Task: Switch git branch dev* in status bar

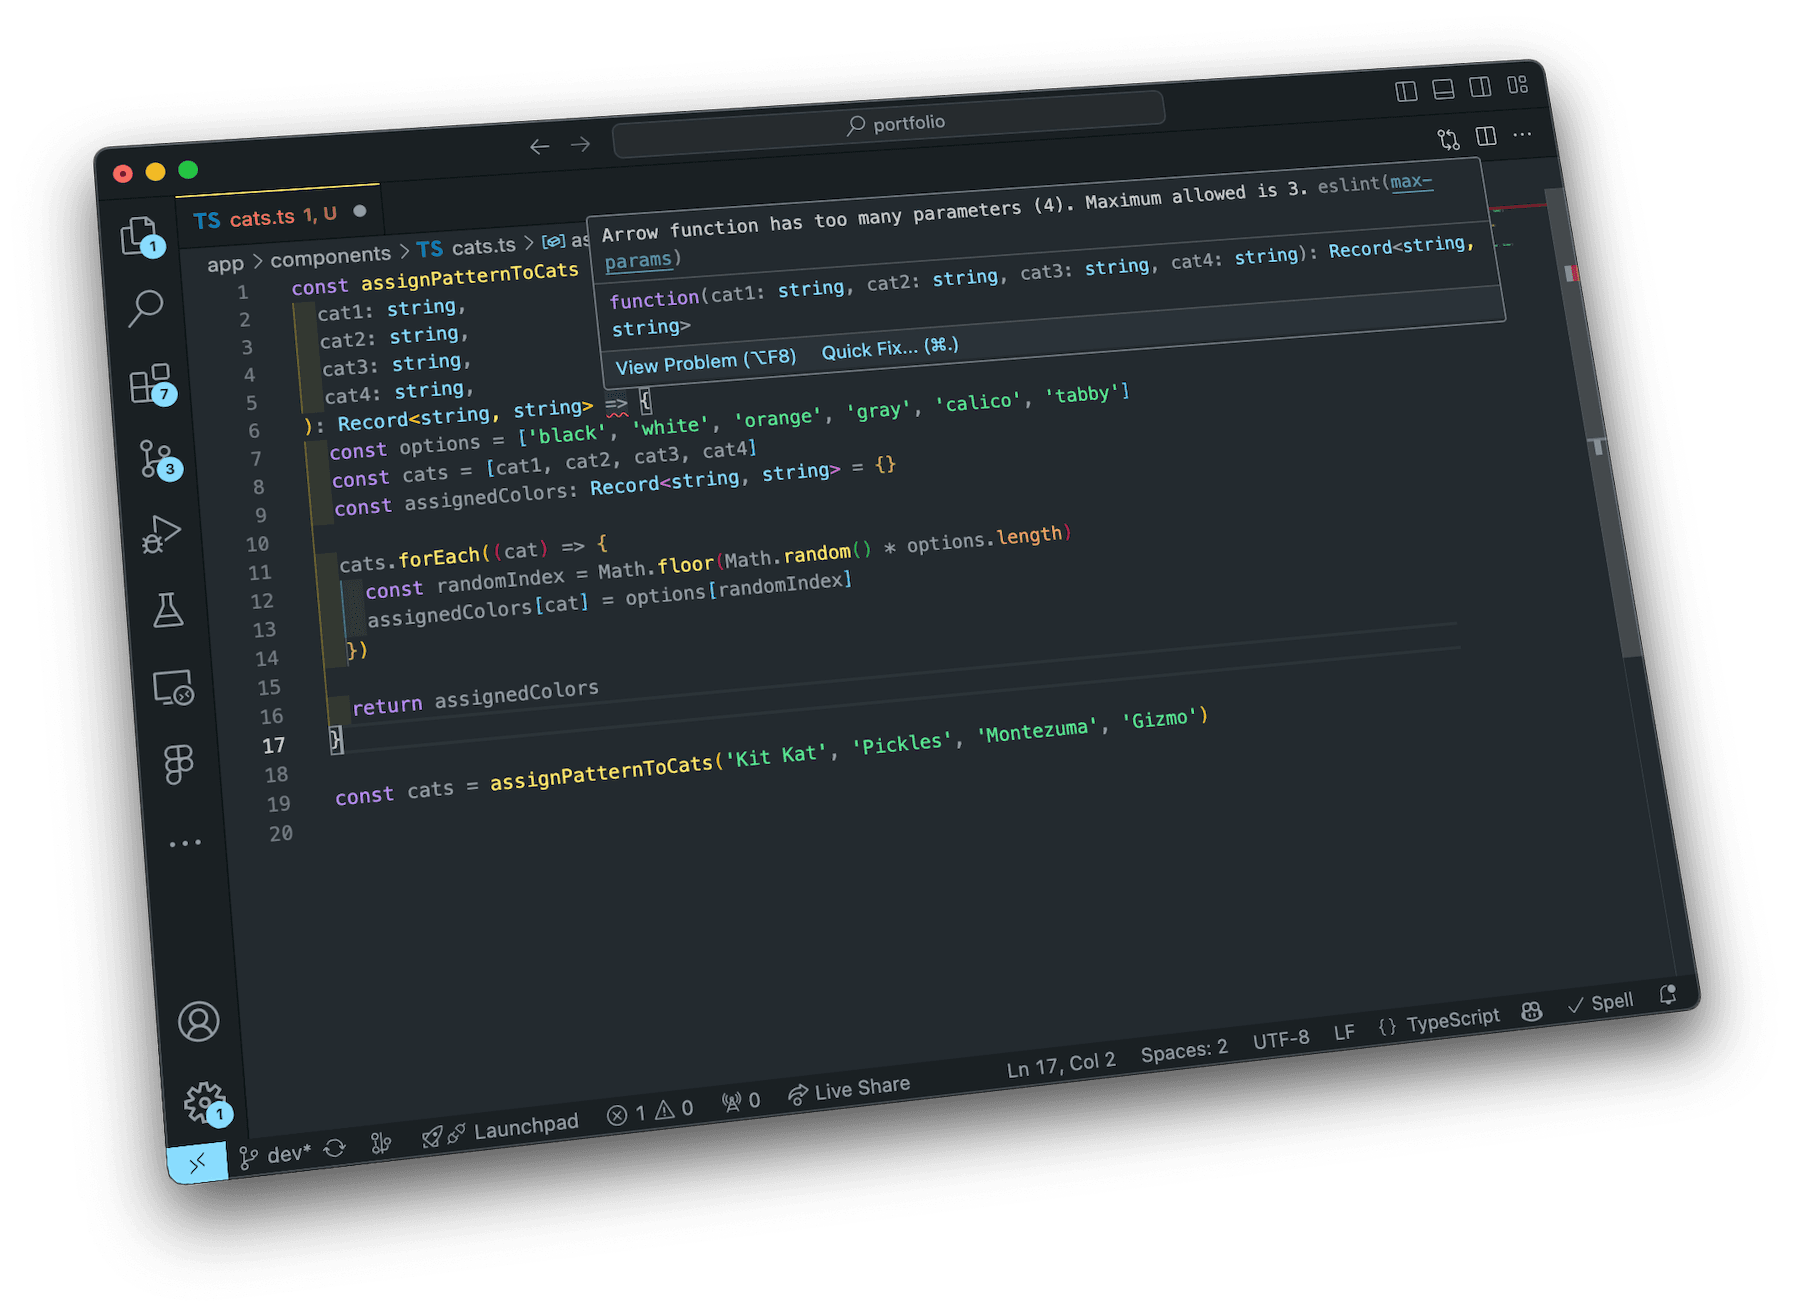Action: [274, 1155]
